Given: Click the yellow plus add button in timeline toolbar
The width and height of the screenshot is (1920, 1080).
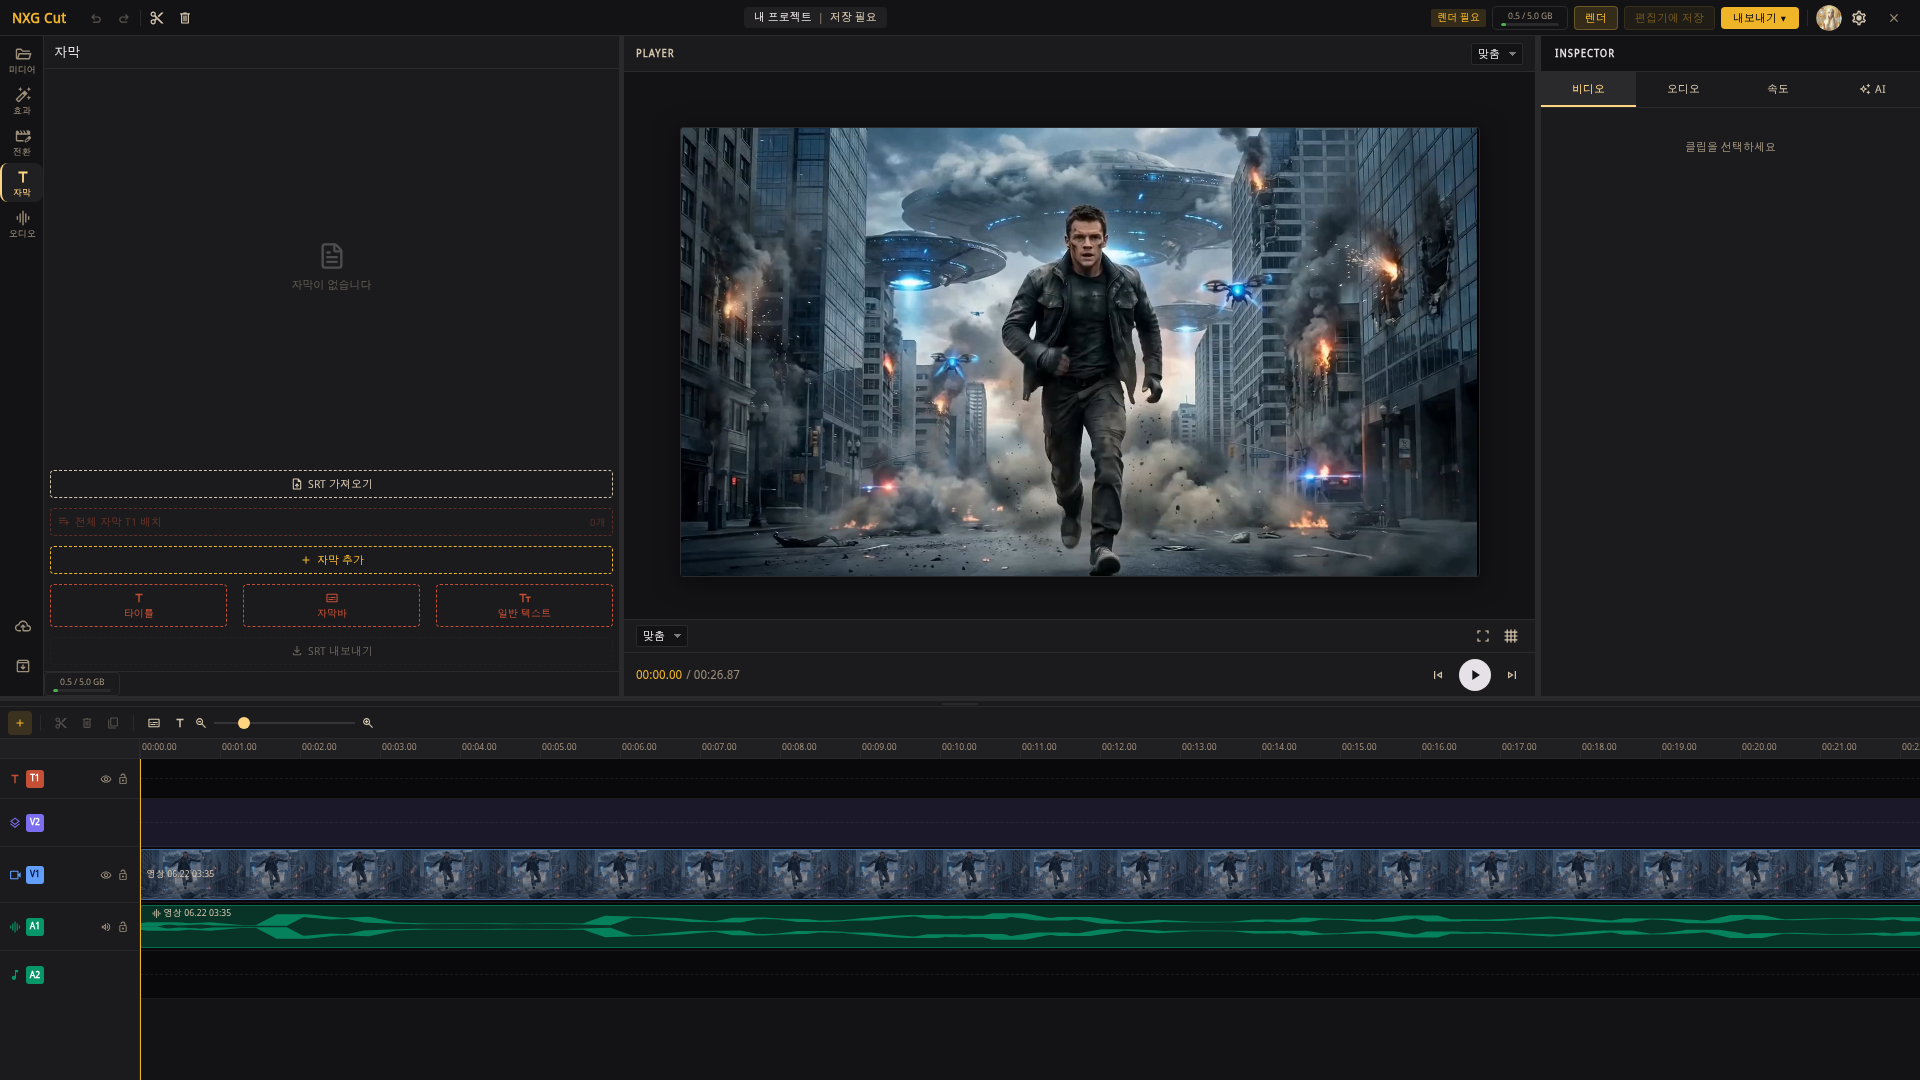Looking at the screenshot, I should (20, 723).
